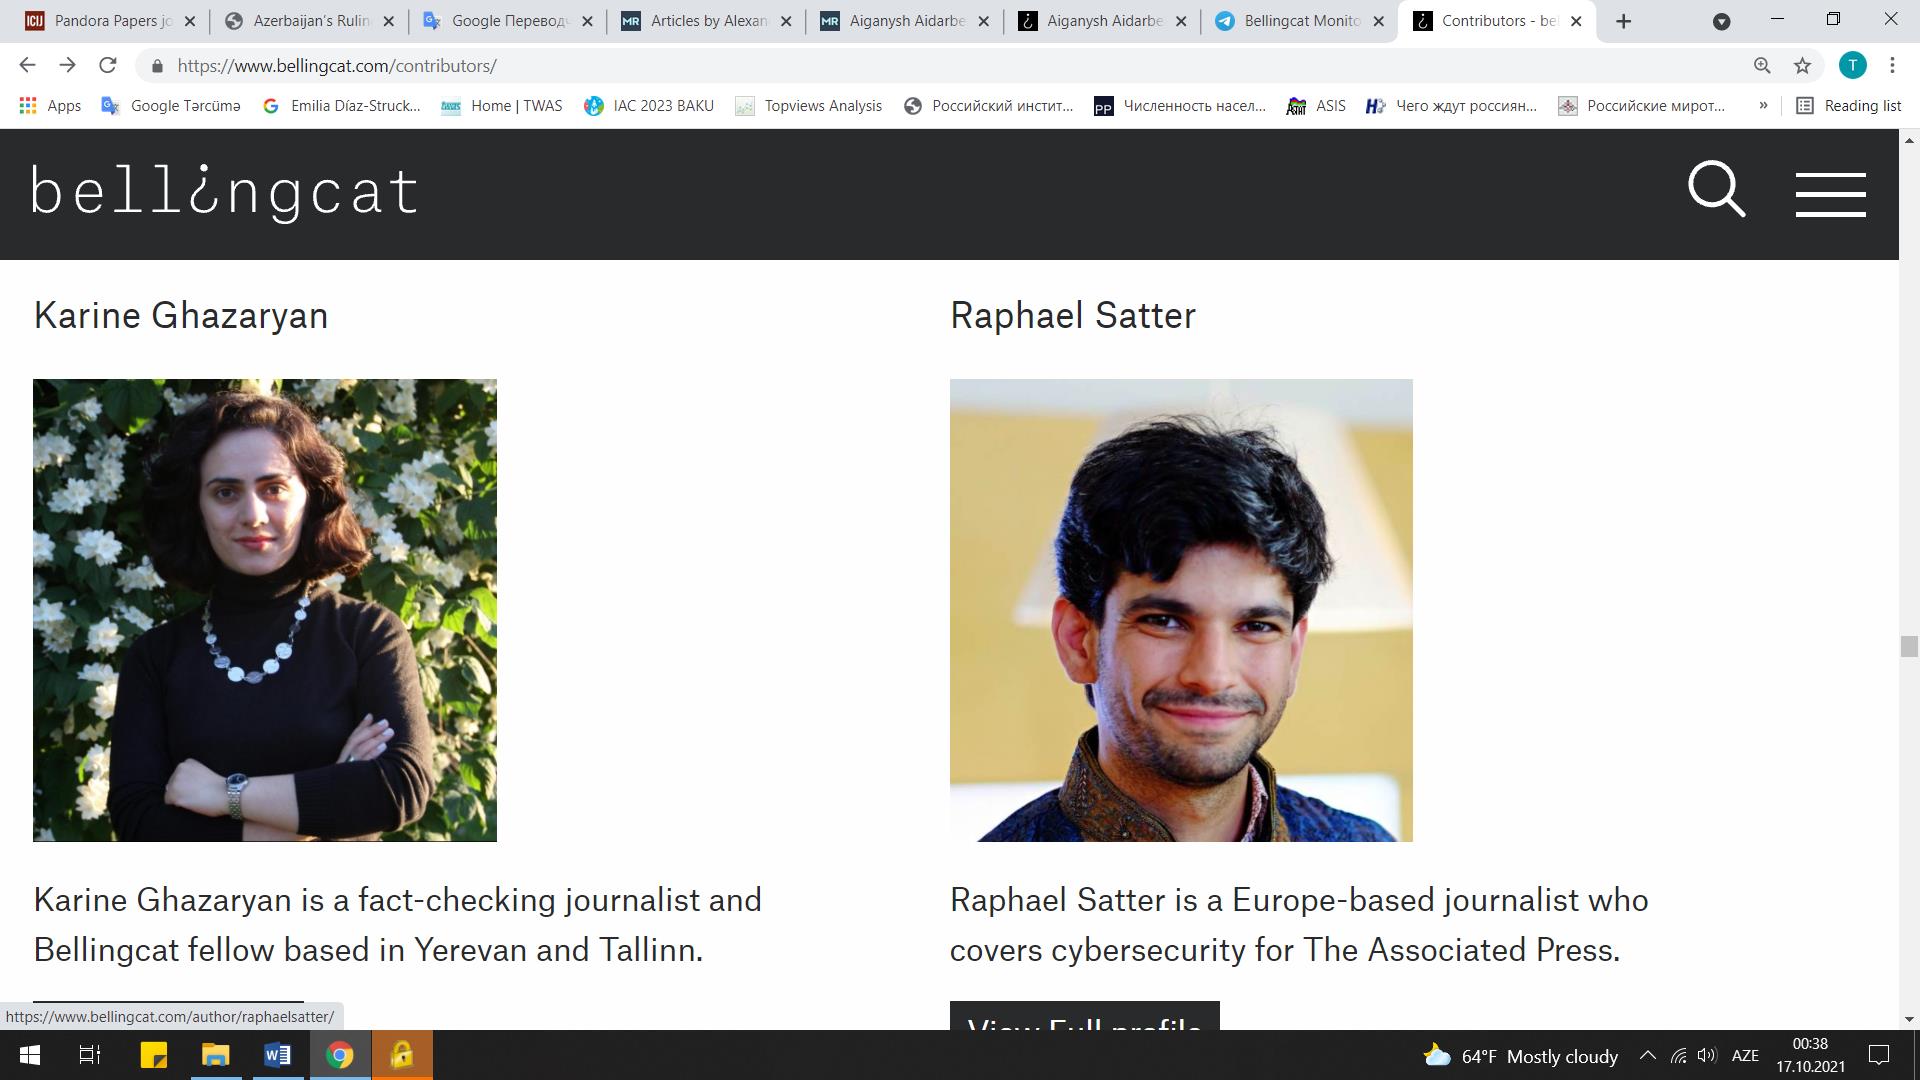The image size is (1920, 1080).
Task: Open the Chrome zoom indicator icon
Action: pyautogui.click(x=1762, y=66)
